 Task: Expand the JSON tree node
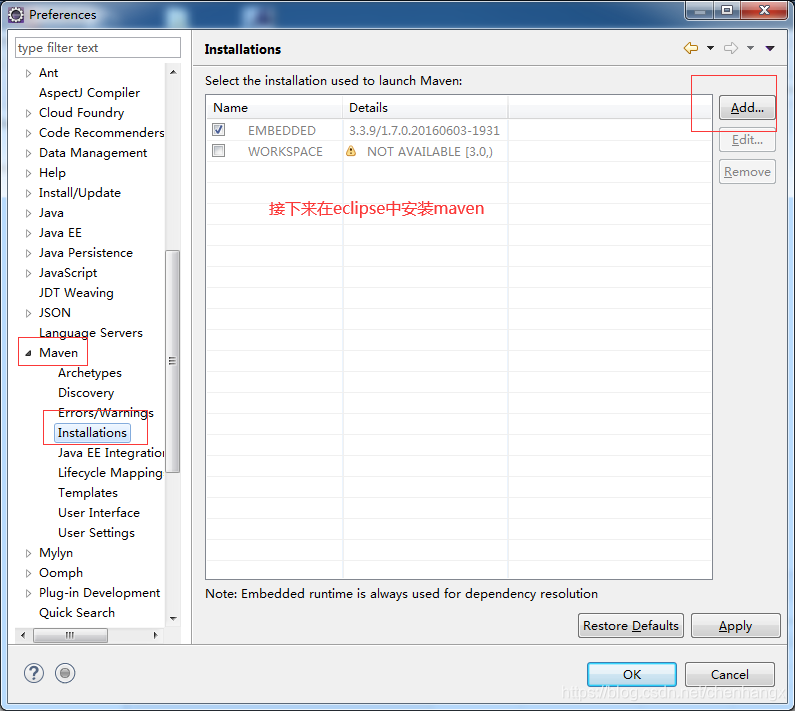pyautogui.click(x=28, y=313)
